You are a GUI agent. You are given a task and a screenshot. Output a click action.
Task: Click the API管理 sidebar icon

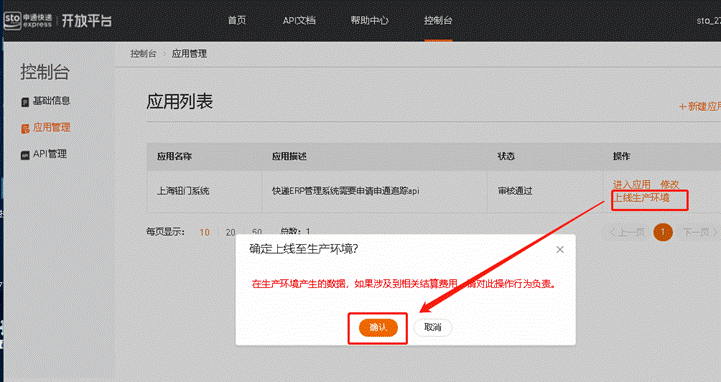click(25, 155)
